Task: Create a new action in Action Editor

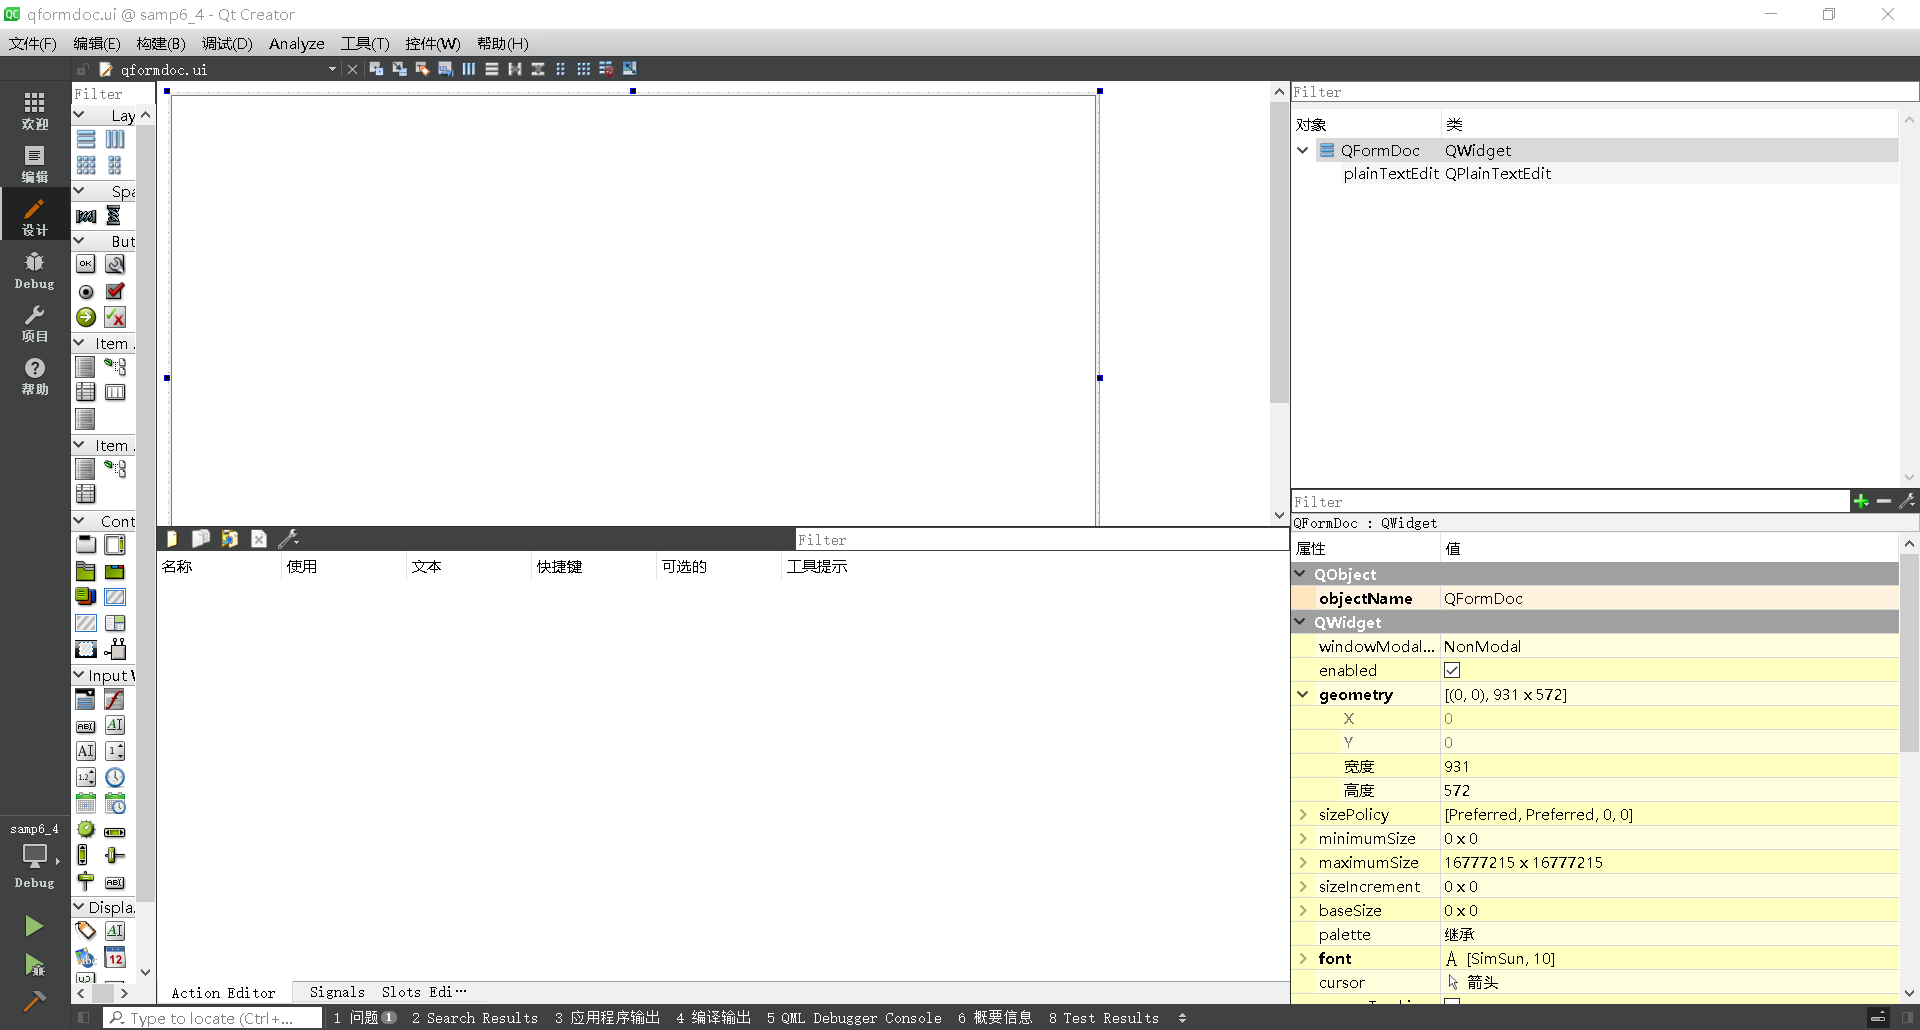Action: pos(171,538)
